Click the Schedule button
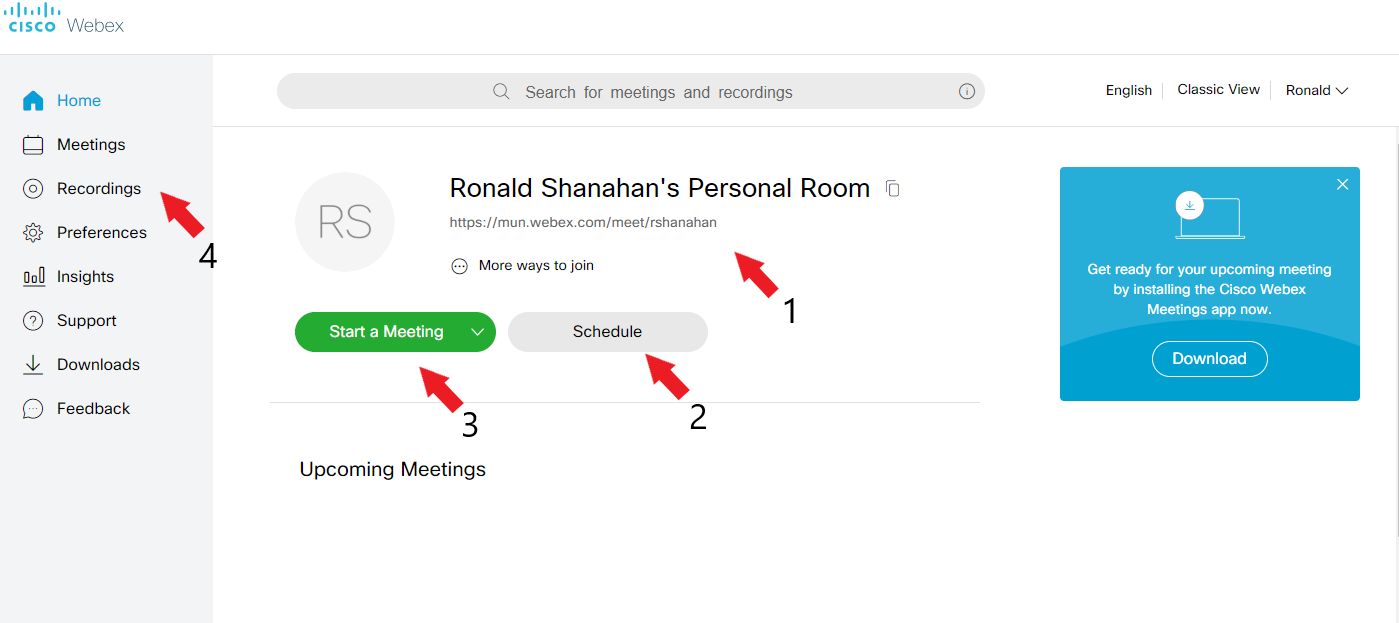The height and width of the screenshot is (623, 1399). click(x=607, y=331)
